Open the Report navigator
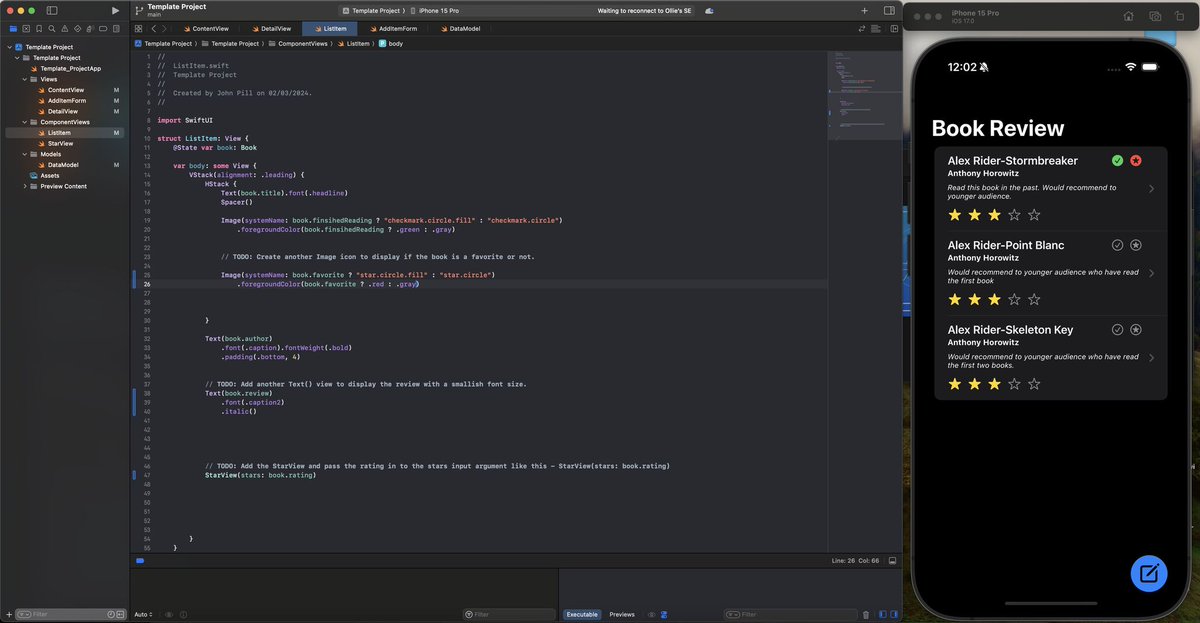This screenshot has height=623, width=1200. [117, 29]
